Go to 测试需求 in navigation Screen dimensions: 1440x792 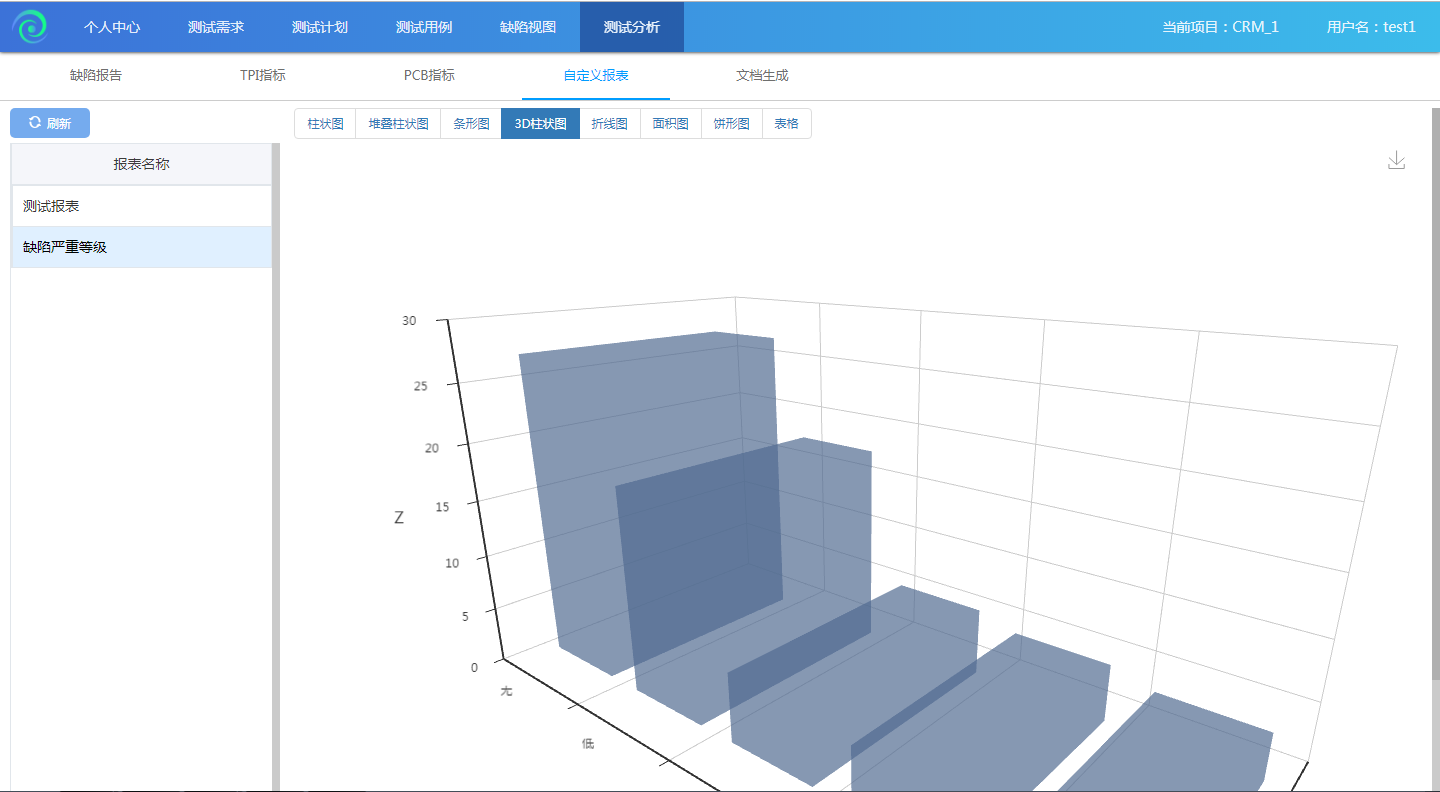pos(216,27)
